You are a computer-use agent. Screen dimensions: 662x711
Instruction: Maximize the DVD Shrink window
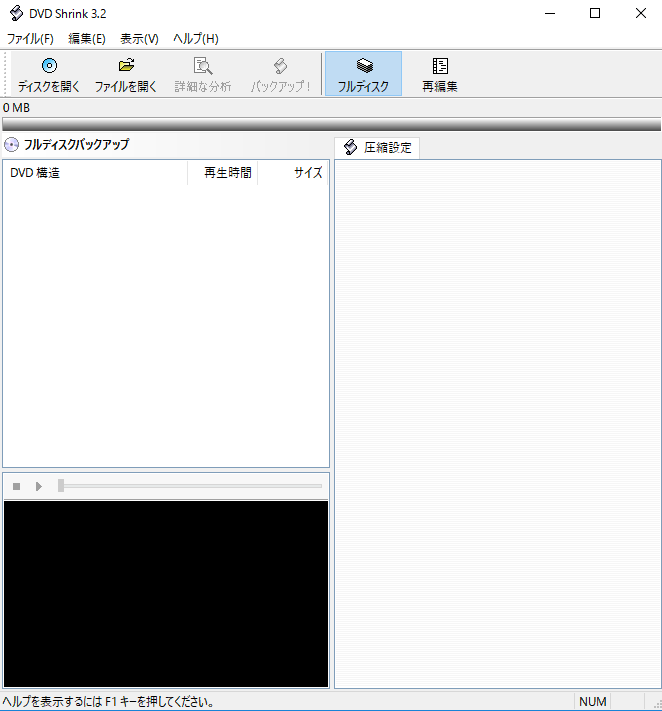(595, 13)
